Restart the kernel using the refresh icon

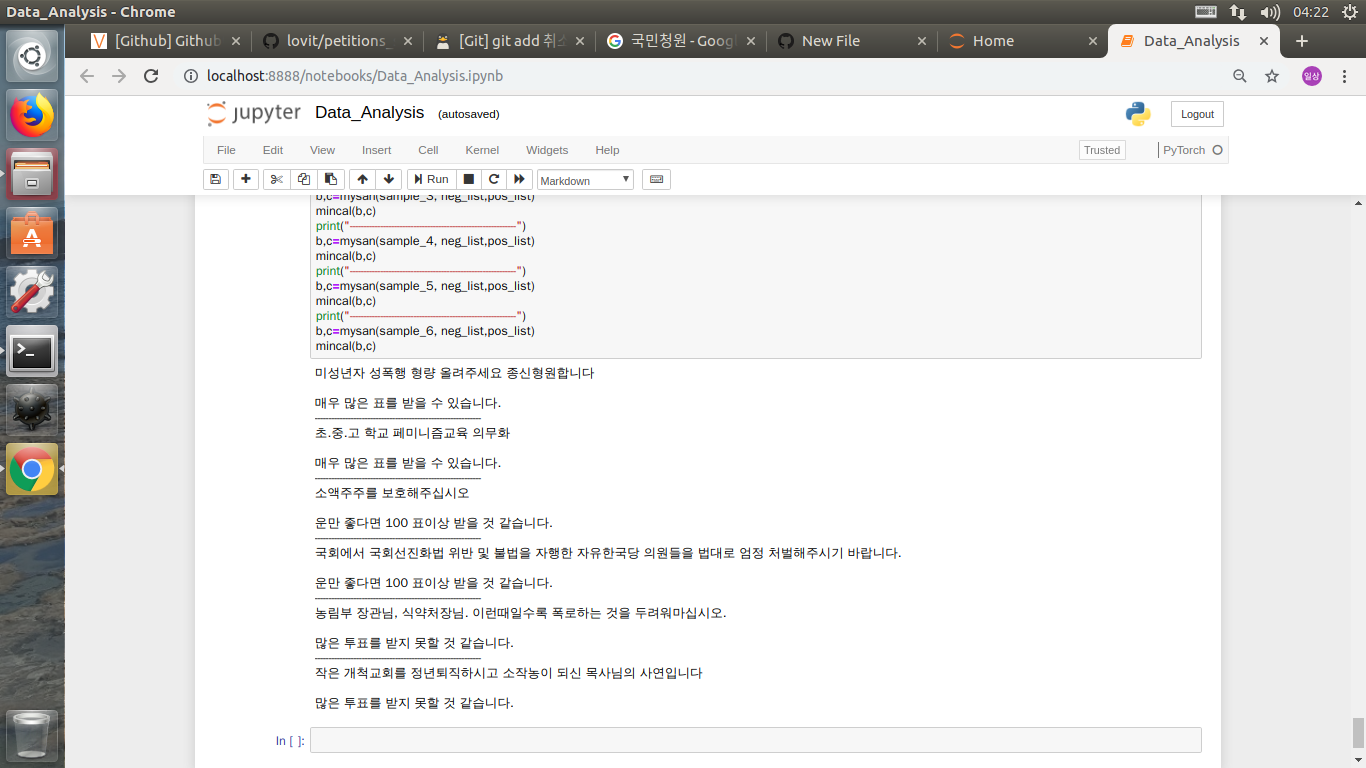click(493, 179)
